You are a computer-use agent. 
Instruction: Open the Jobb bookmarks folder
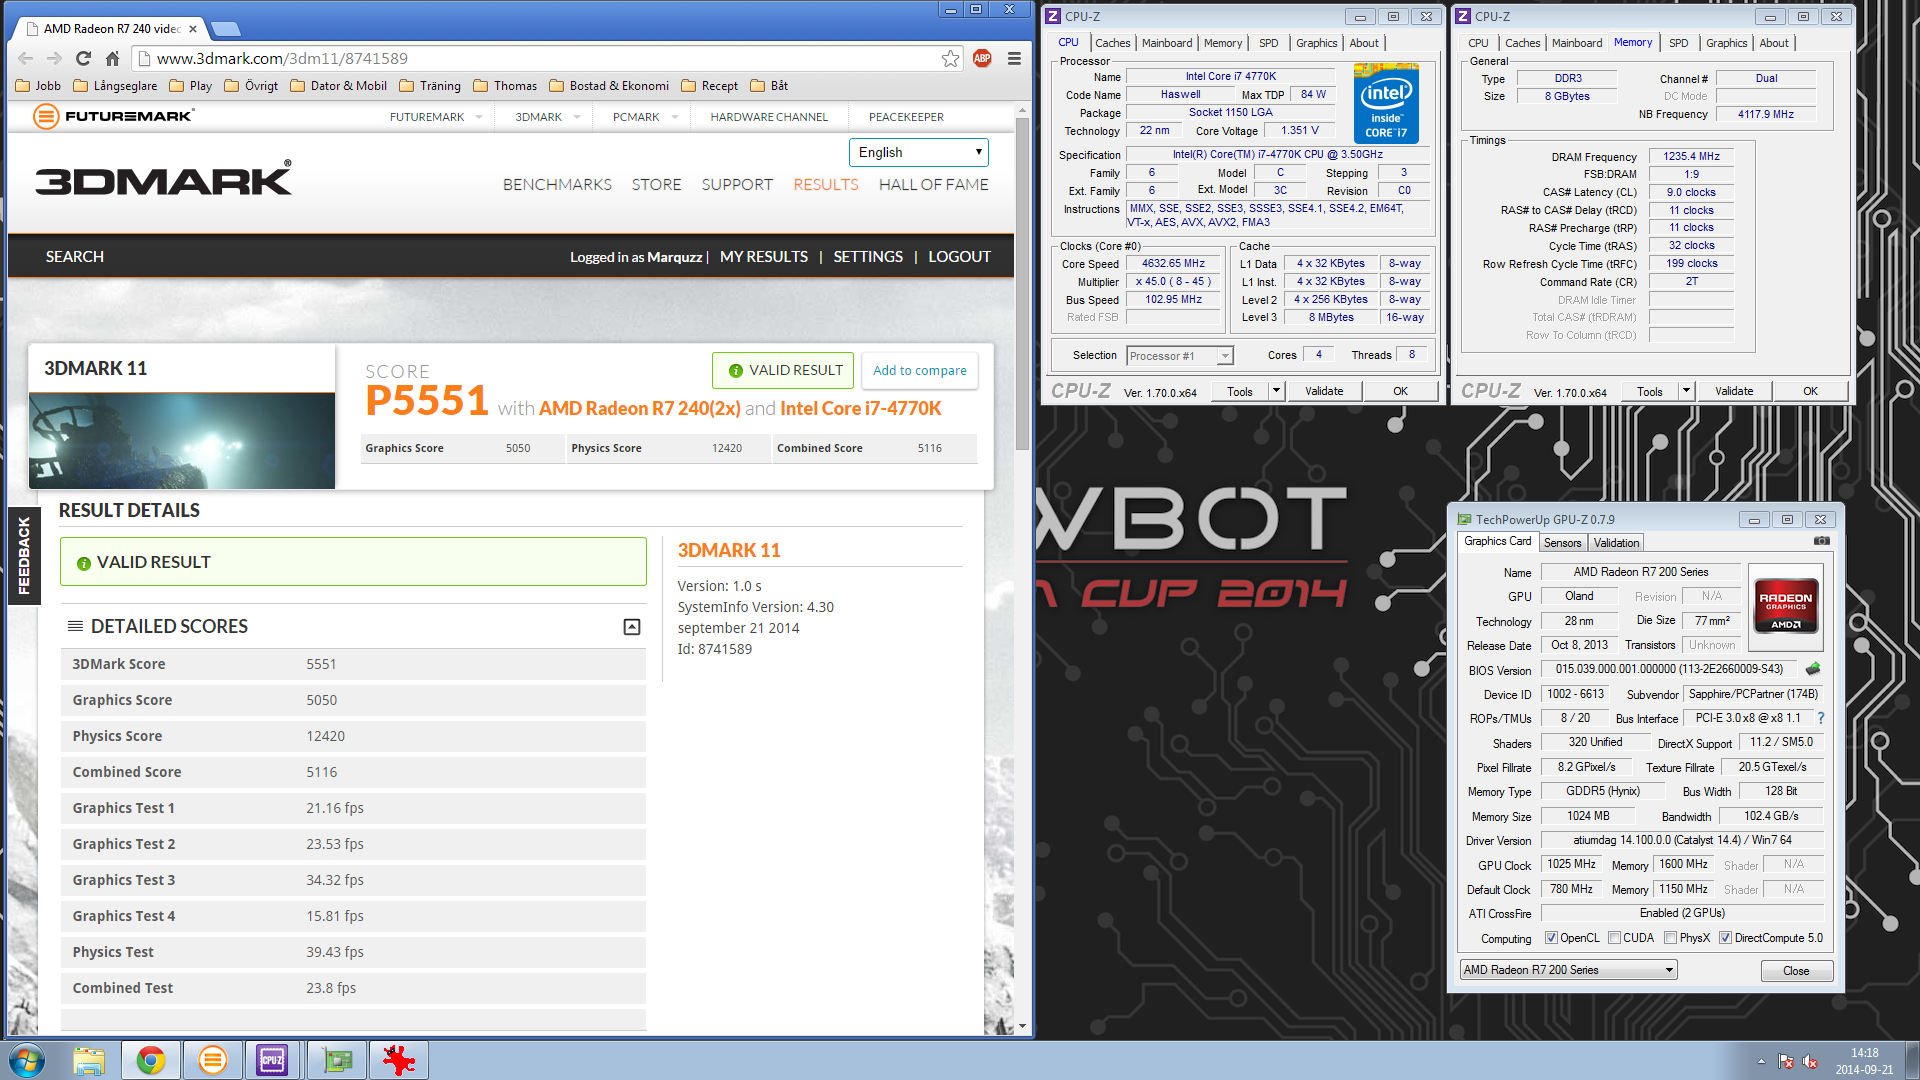coord(38,86)
